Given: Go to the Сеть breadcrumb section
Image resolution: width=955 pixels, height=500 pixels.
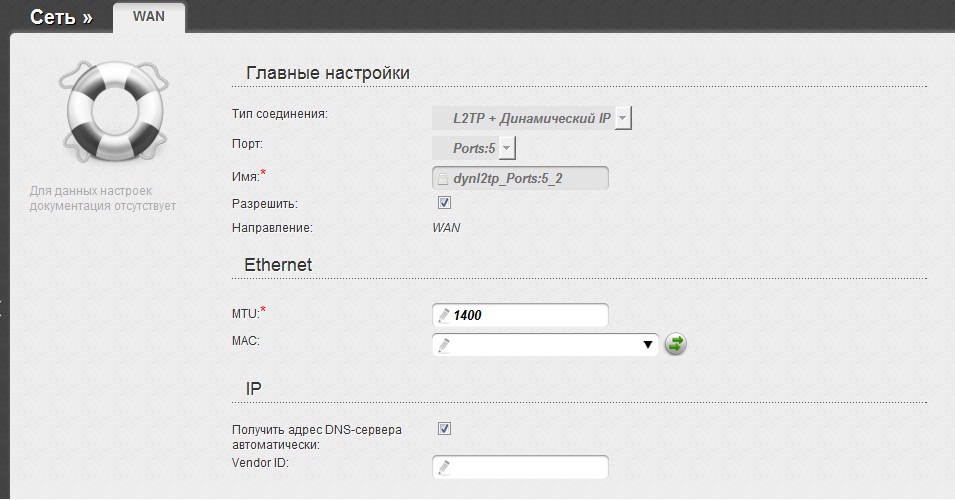Looking at the screenshot, I should [60, 18].
